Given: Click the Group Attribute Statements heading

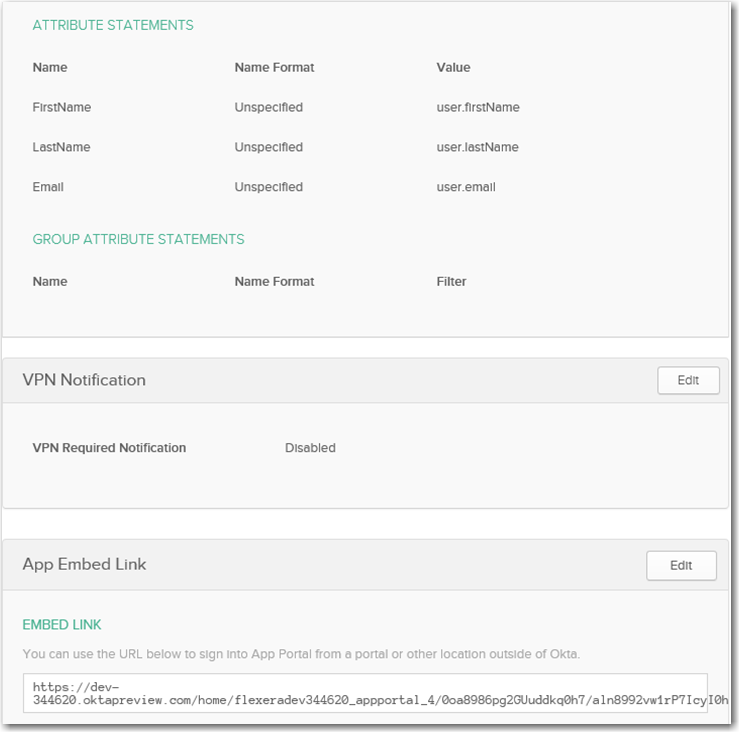Looking at the screenshot, I should point(138,239).
